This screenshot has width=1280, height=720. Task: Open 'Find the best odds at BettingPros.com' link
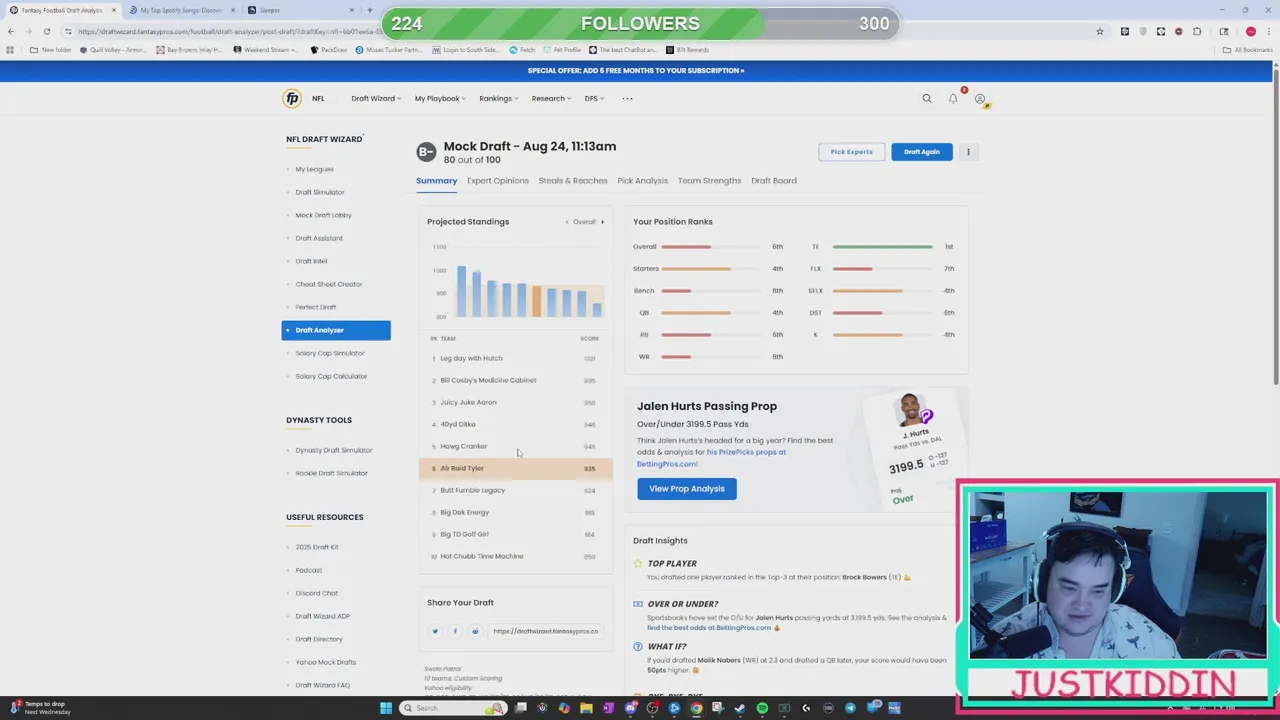(x=709, y=628)
